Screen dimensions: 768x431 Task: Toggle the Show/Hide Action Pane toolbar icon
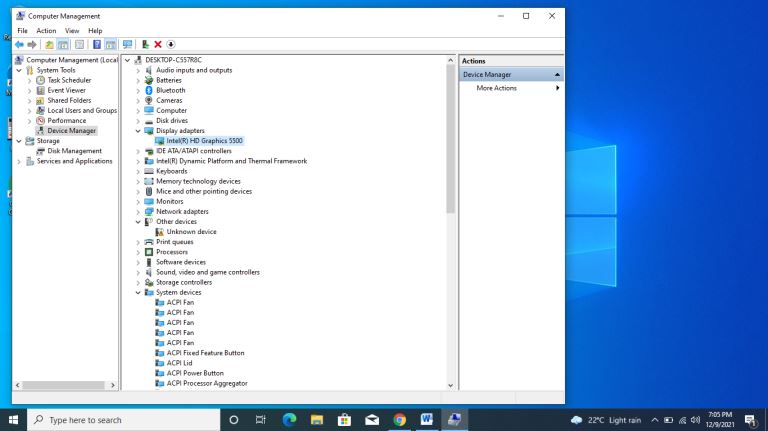[x=111, y=45]
